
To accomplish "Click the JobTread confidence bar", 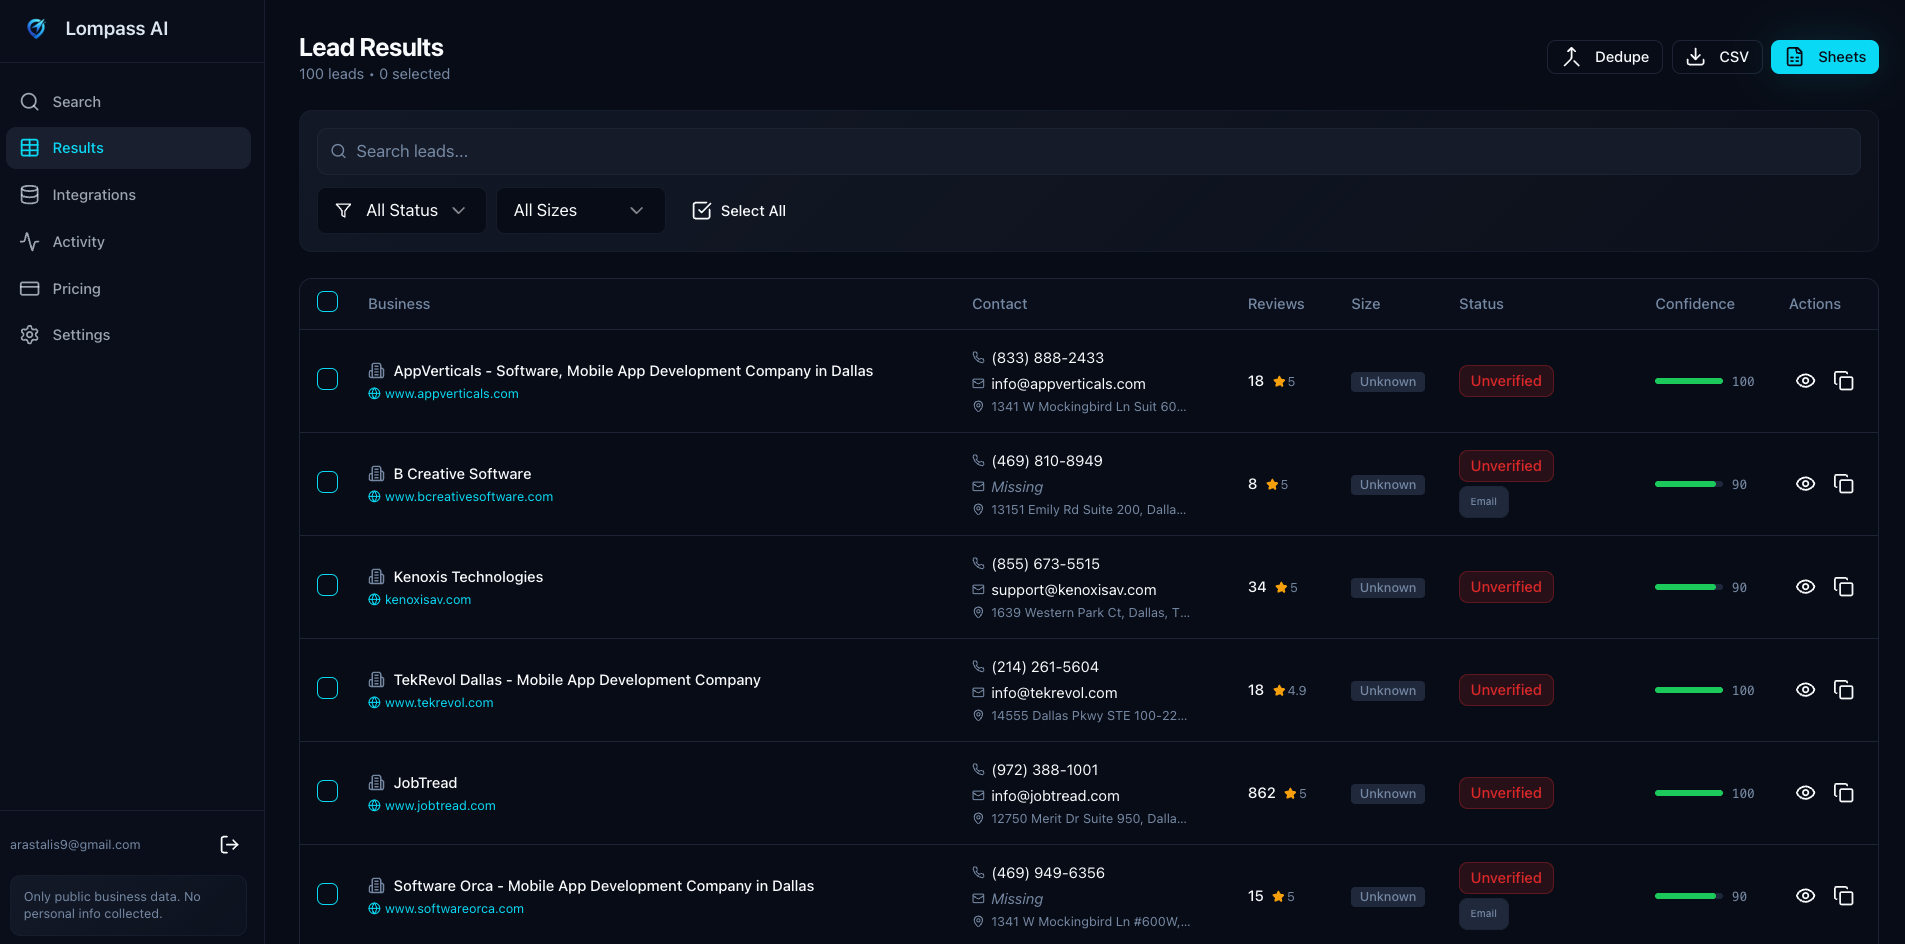I will [1689, 793].
